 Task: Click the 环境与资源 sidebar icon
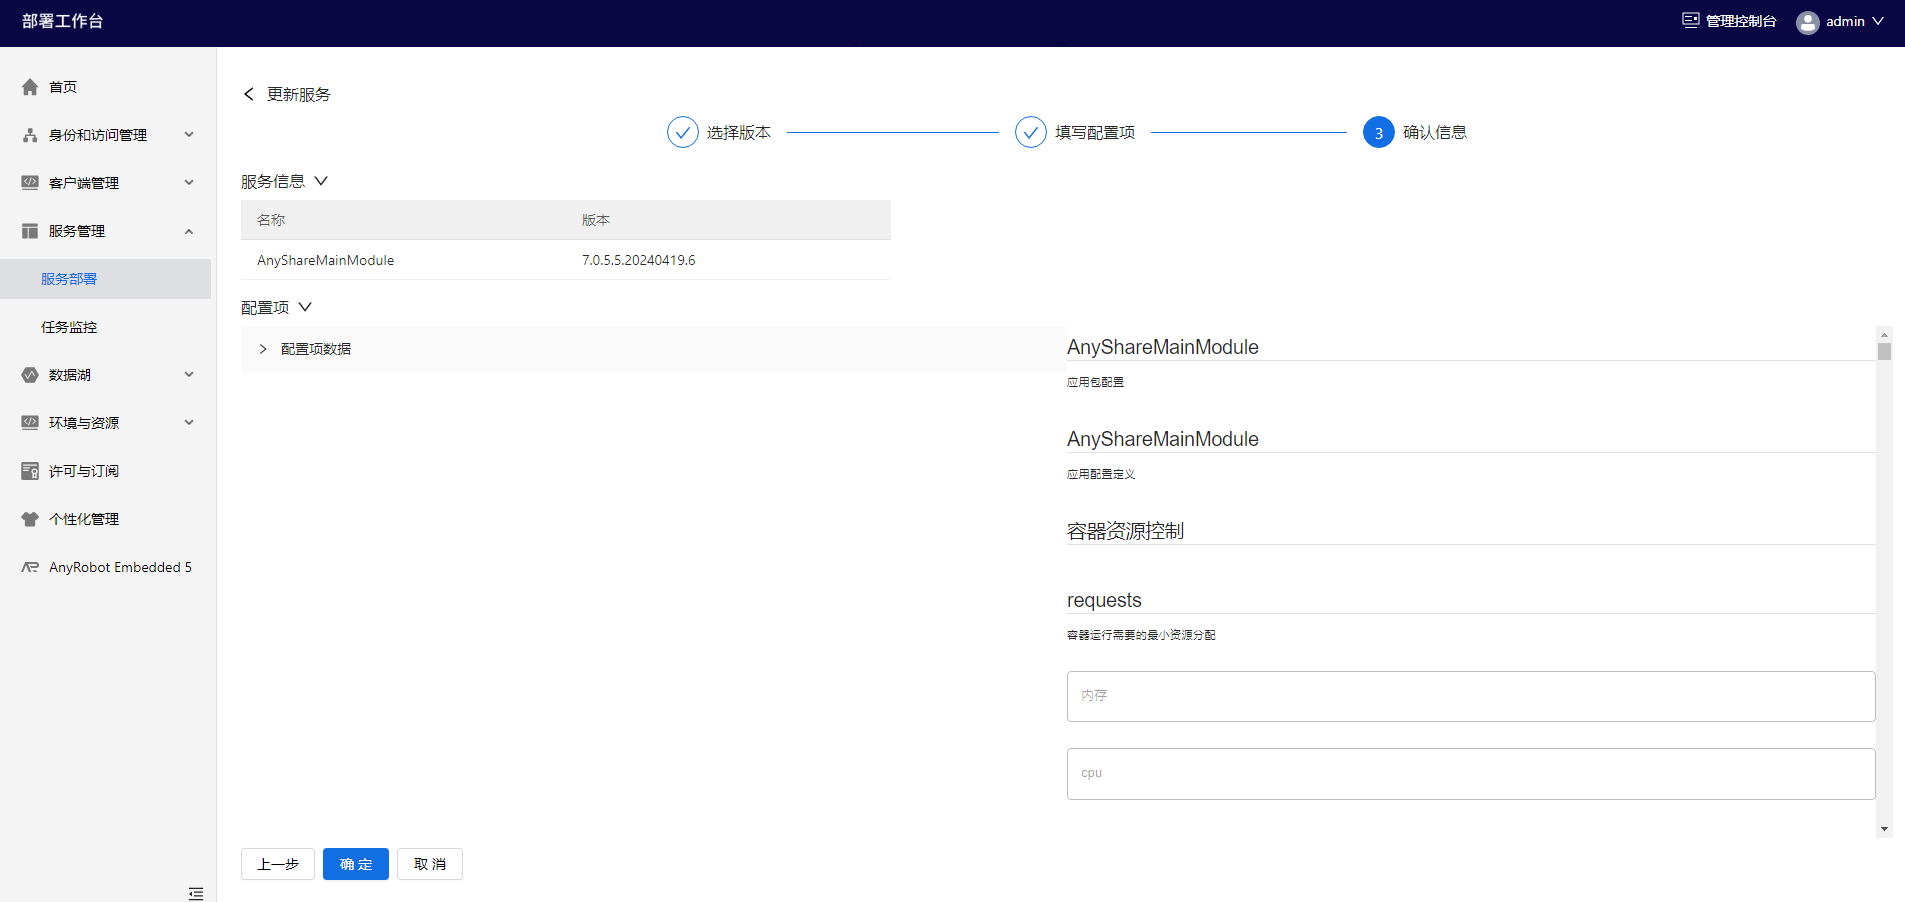[x=30, y=423]
